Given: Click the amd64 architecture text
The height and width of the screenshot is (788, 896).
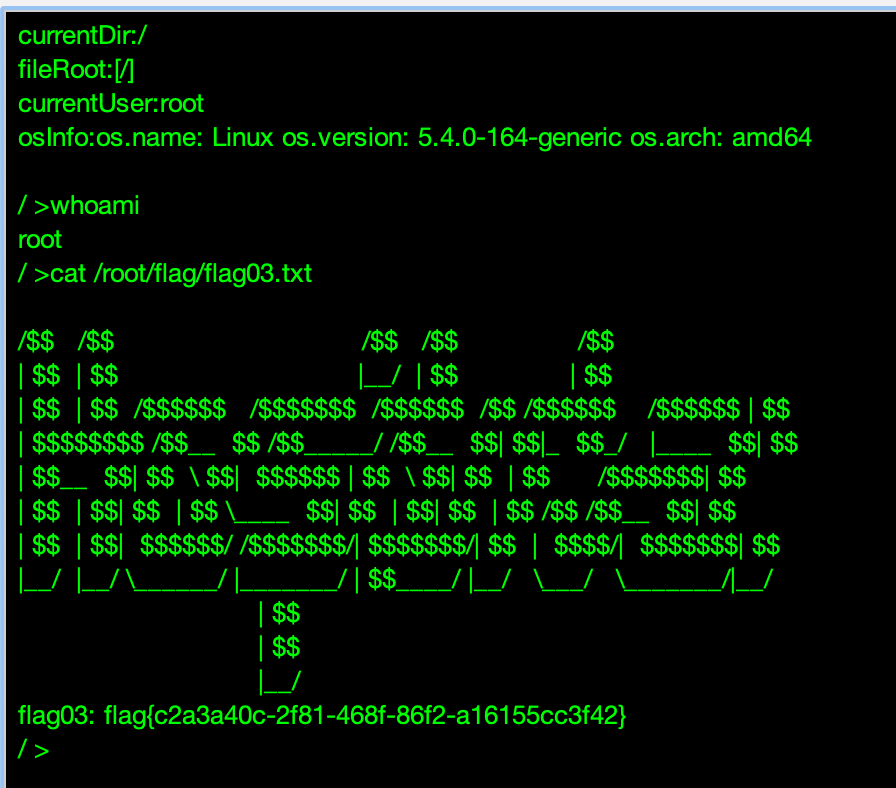Looking at the screenshot, I should point(771,138).
